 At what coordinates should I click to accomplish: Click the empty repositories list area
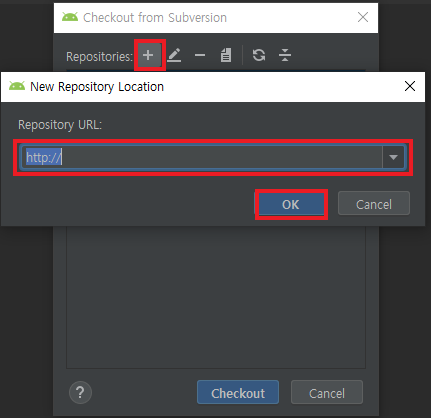tap(216, 297)
